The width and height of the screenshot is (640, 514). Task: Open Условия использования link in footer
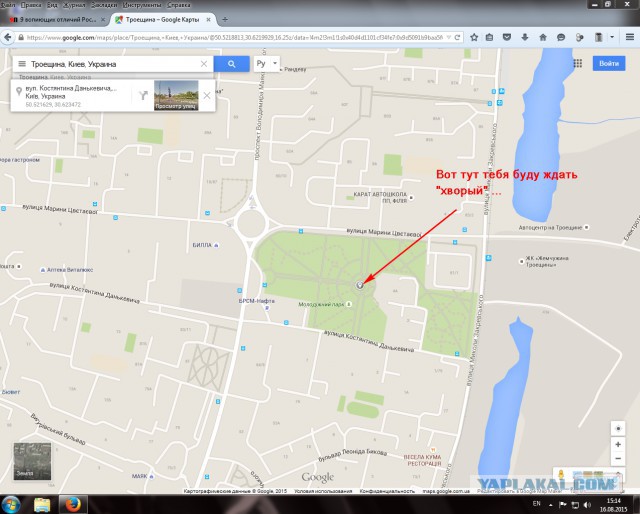click(323, 491)
